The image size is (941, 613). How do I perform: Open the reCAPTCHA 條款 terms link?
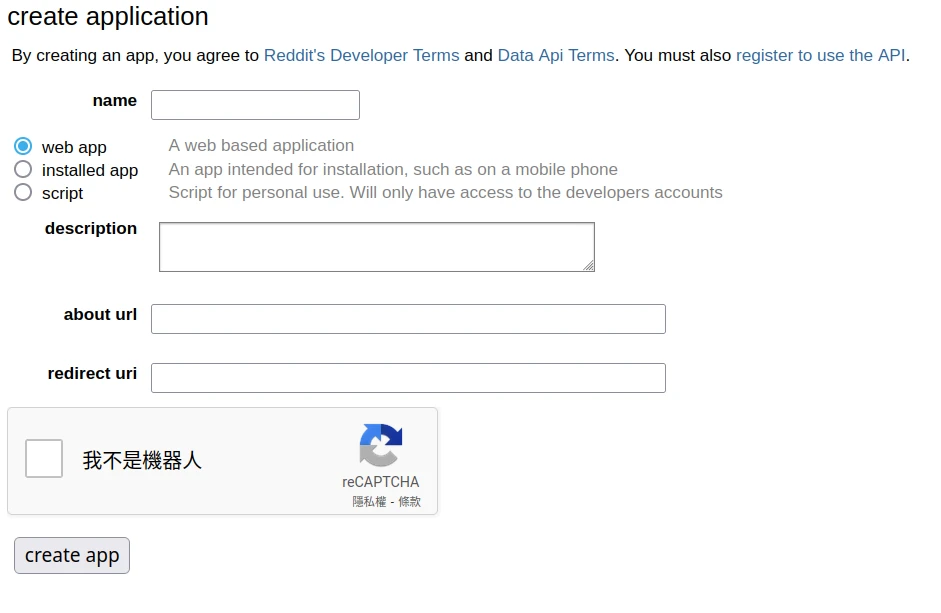(x=409, y=502)
